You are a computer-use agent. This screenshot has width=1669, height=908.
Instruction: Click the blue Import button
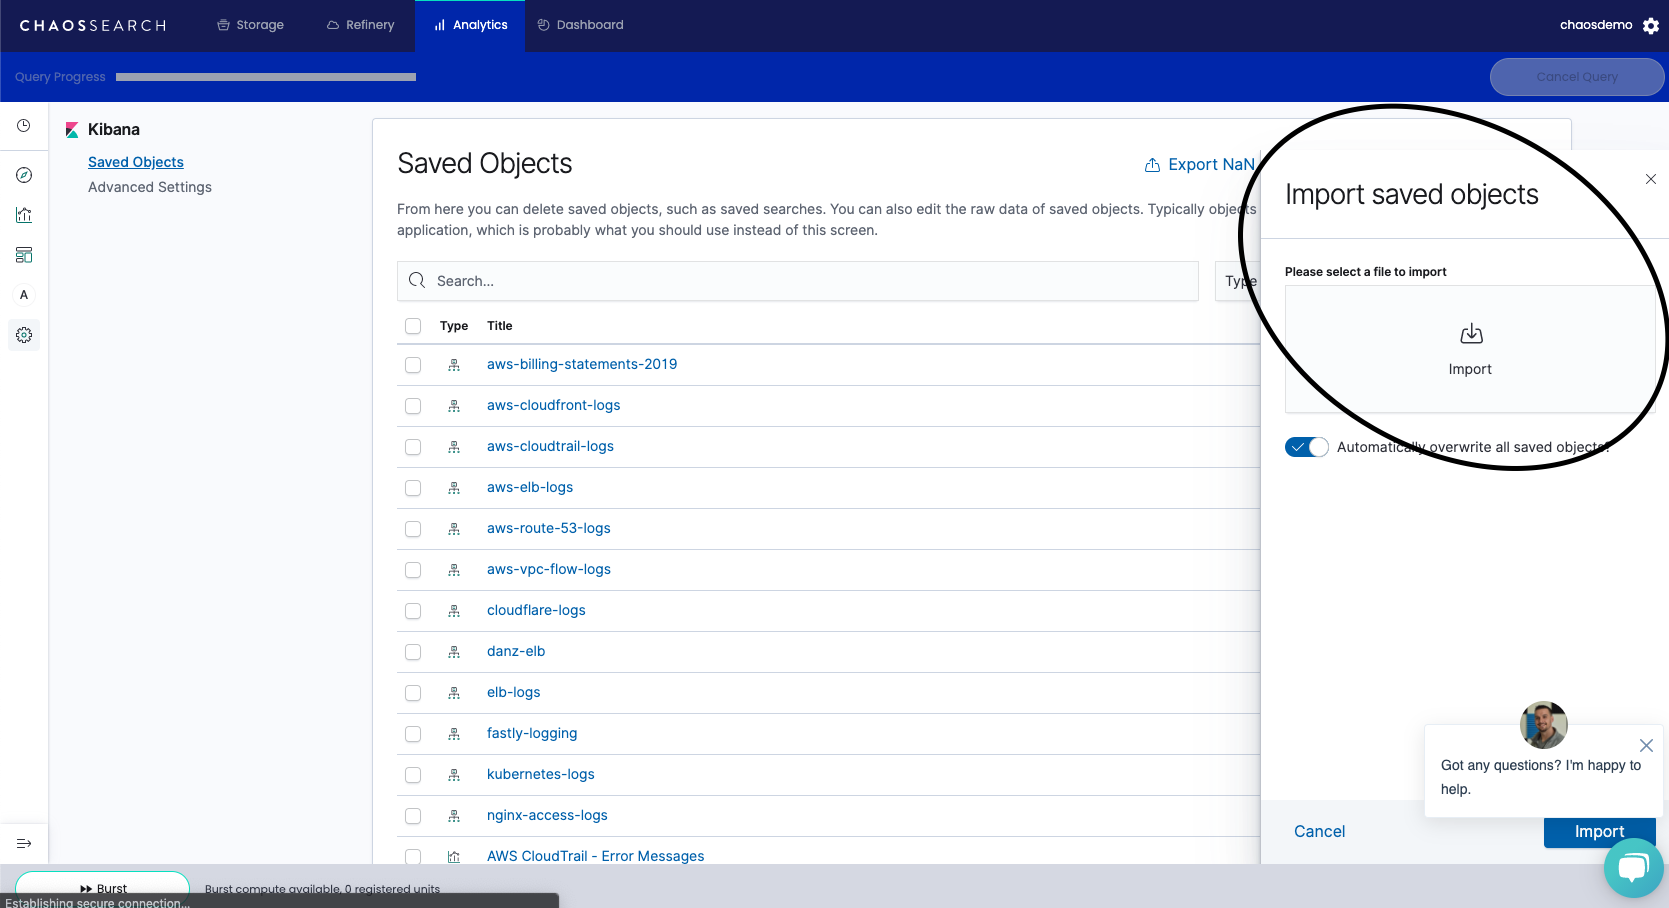coord(1599,832)
